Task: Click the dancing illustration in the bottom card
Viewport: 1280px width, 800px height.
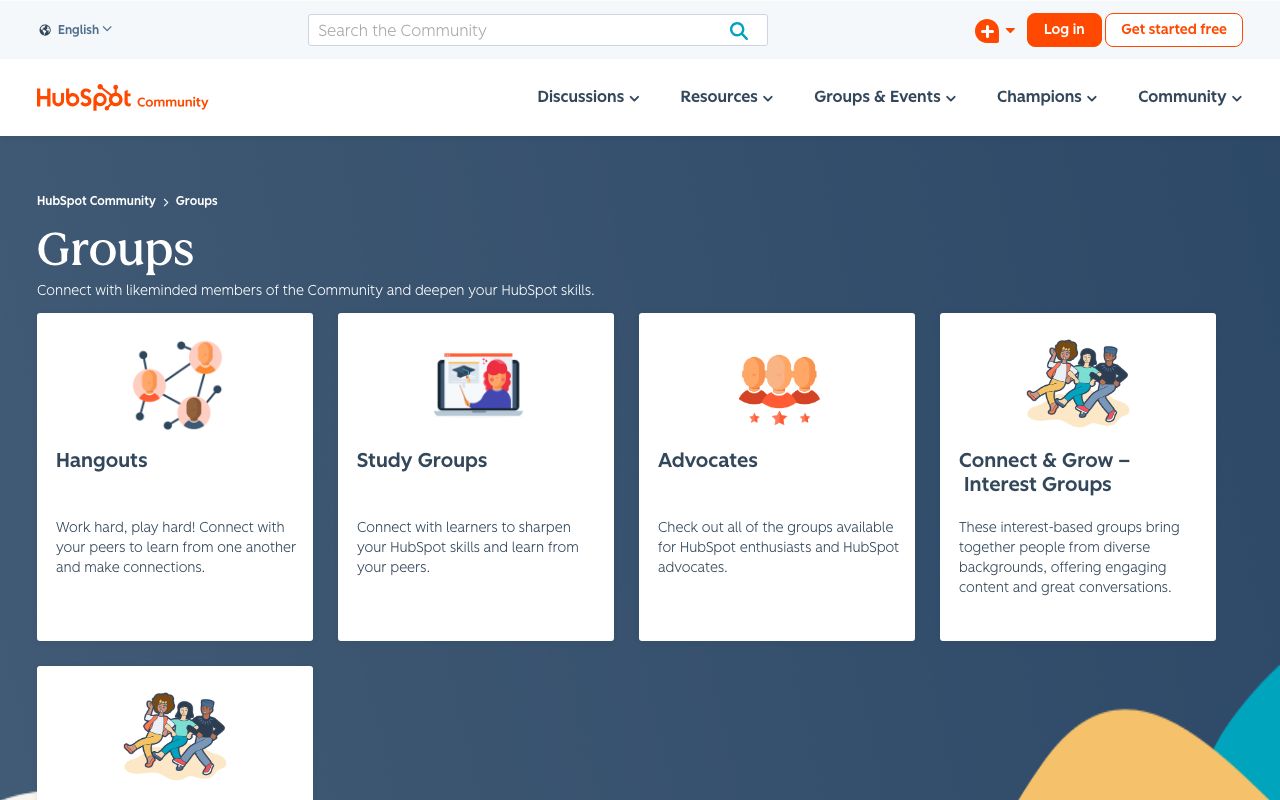Action: pyautogui.click(x=175, y=735)
